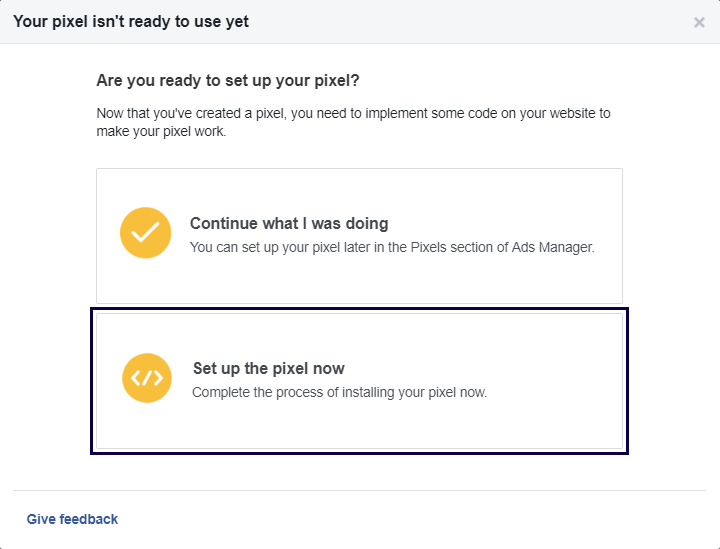This screenshot has width=720, height=549.
Task: Click the words "Ads Manager" in the first option
Action: (556, 247)
